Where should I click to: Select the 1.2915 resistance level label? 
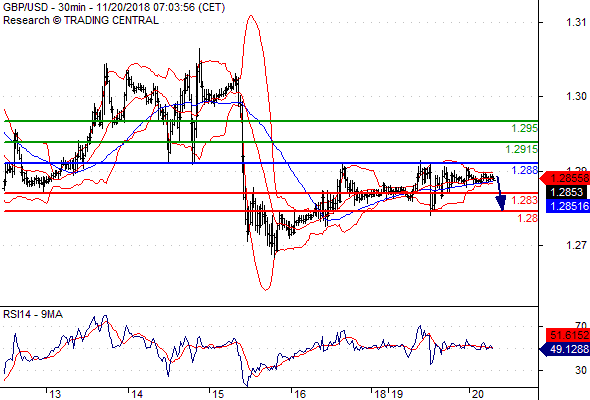tap(522, 149)
